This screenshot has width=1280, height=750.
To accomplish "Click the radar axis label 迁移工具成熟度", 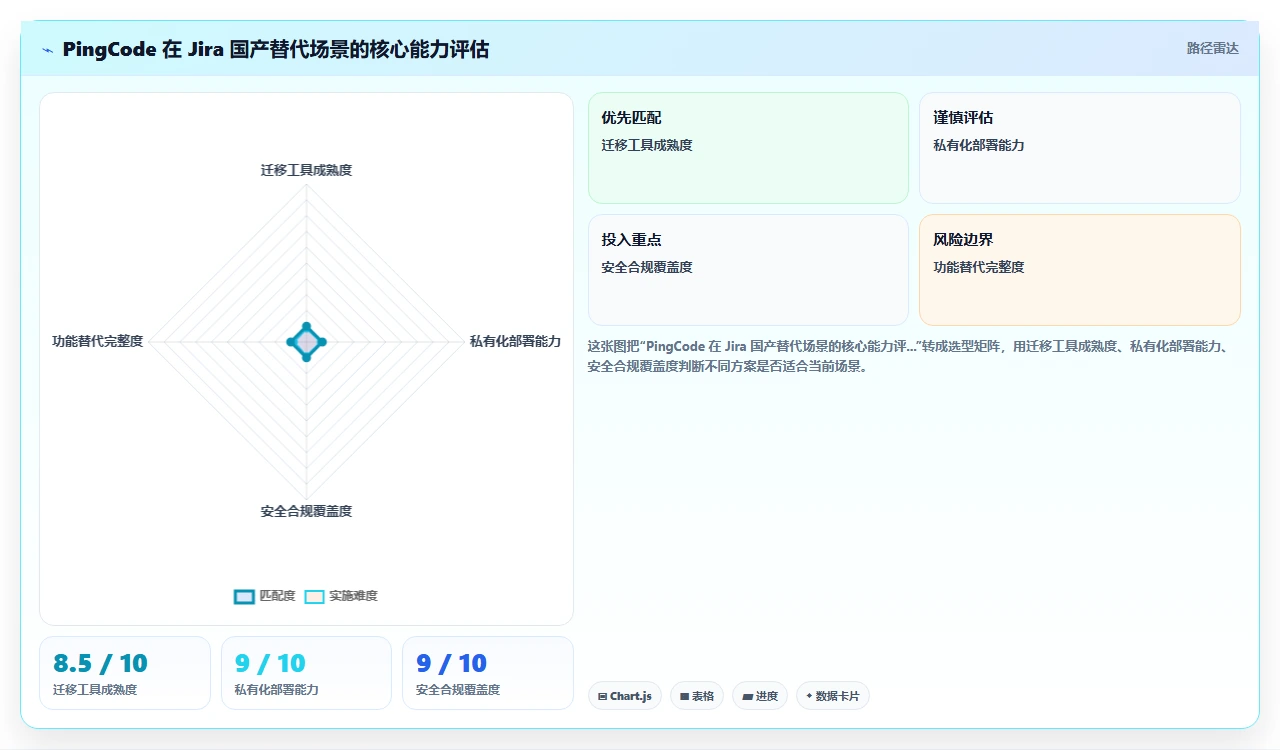I will (x=306, y=170).
